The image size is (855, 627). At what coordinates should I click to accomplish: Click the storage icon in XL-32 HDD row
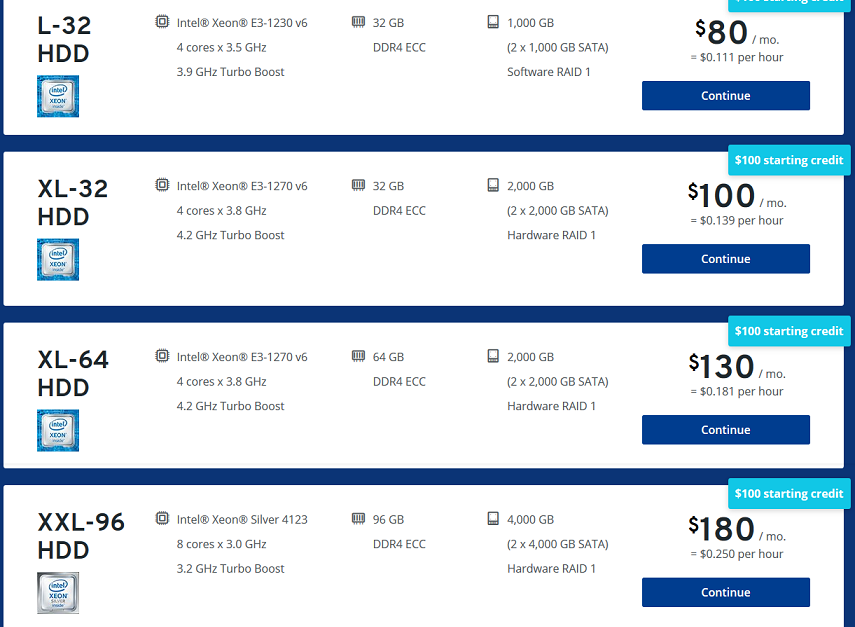[493, 185]
